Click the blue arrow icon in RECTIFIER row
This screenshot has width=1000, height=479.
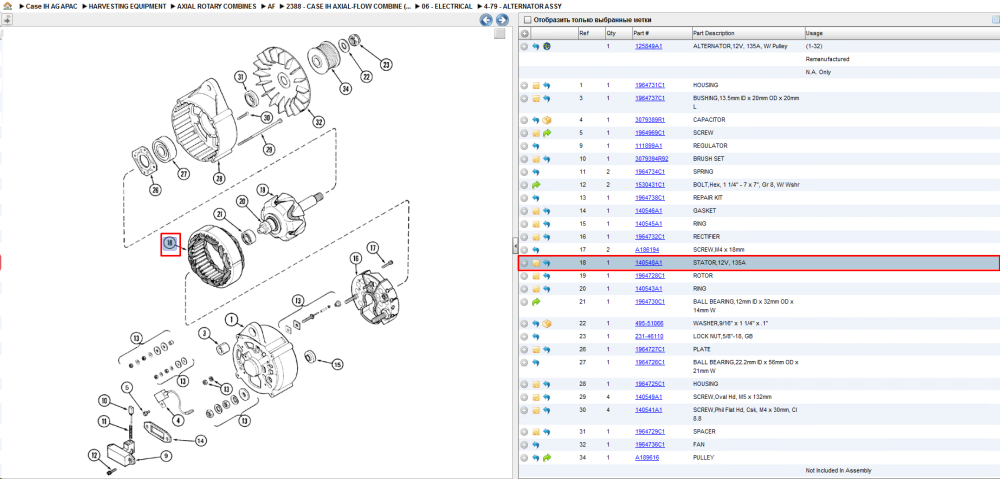(x=547, y=237)
